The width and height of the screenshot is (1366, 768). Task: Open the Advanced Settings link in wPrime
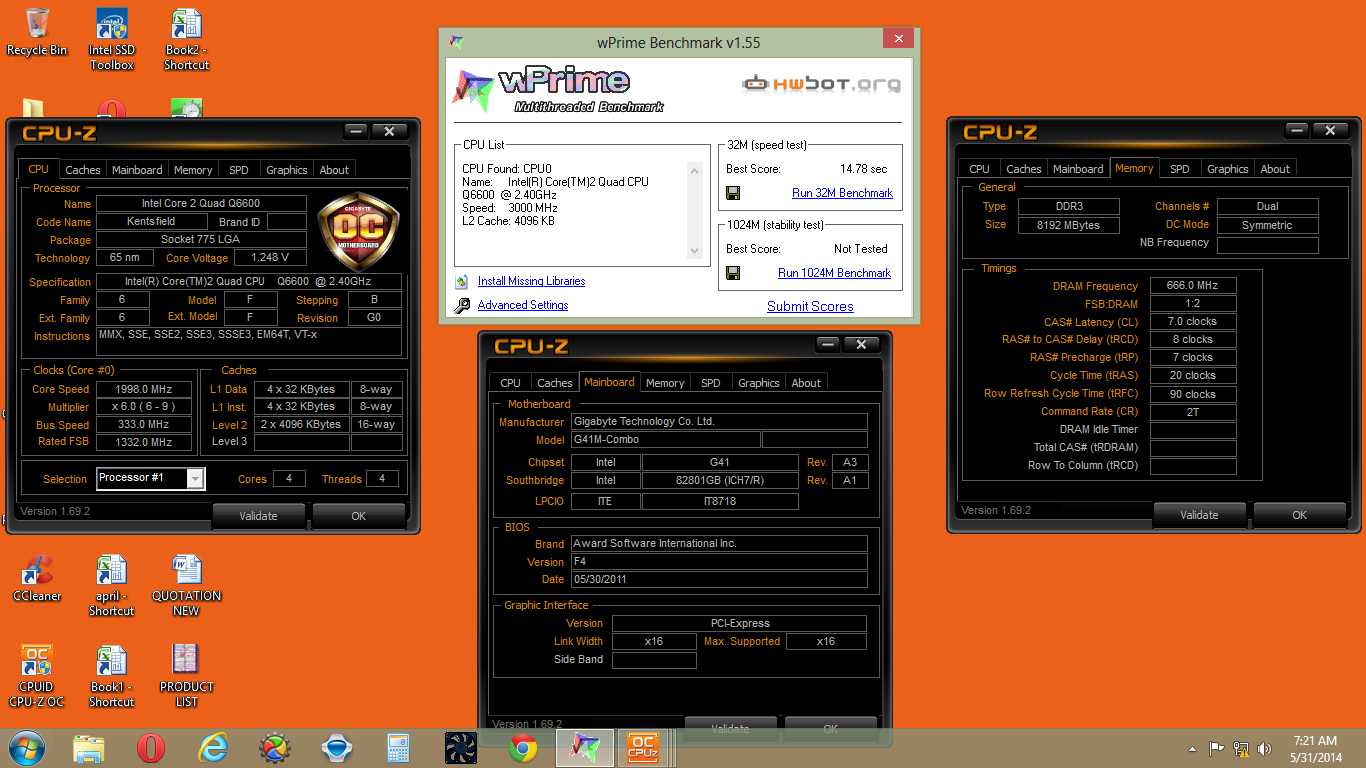click(x=523, y=306)
